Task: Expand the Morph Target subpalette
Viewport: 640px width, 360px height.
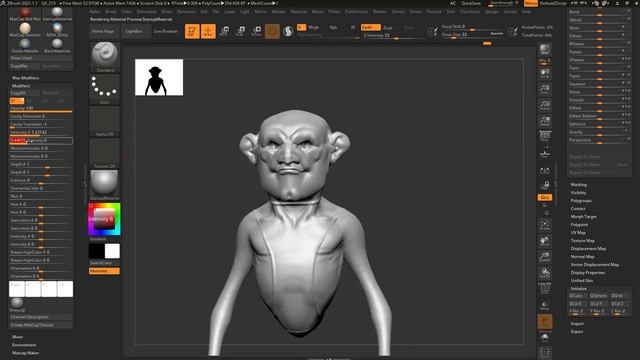Action: [583, 217]
